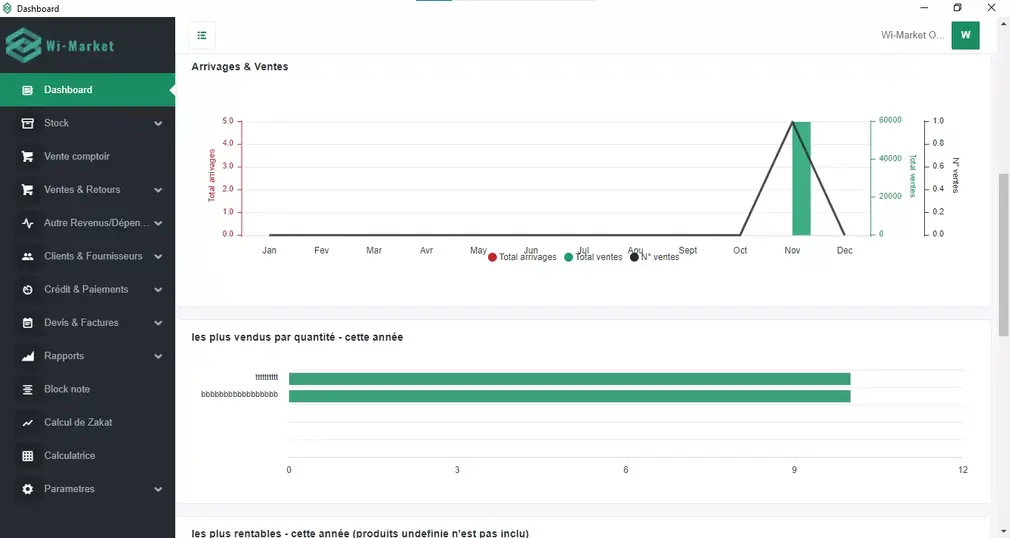Click the Wi-Market logo

pos(60,45)
